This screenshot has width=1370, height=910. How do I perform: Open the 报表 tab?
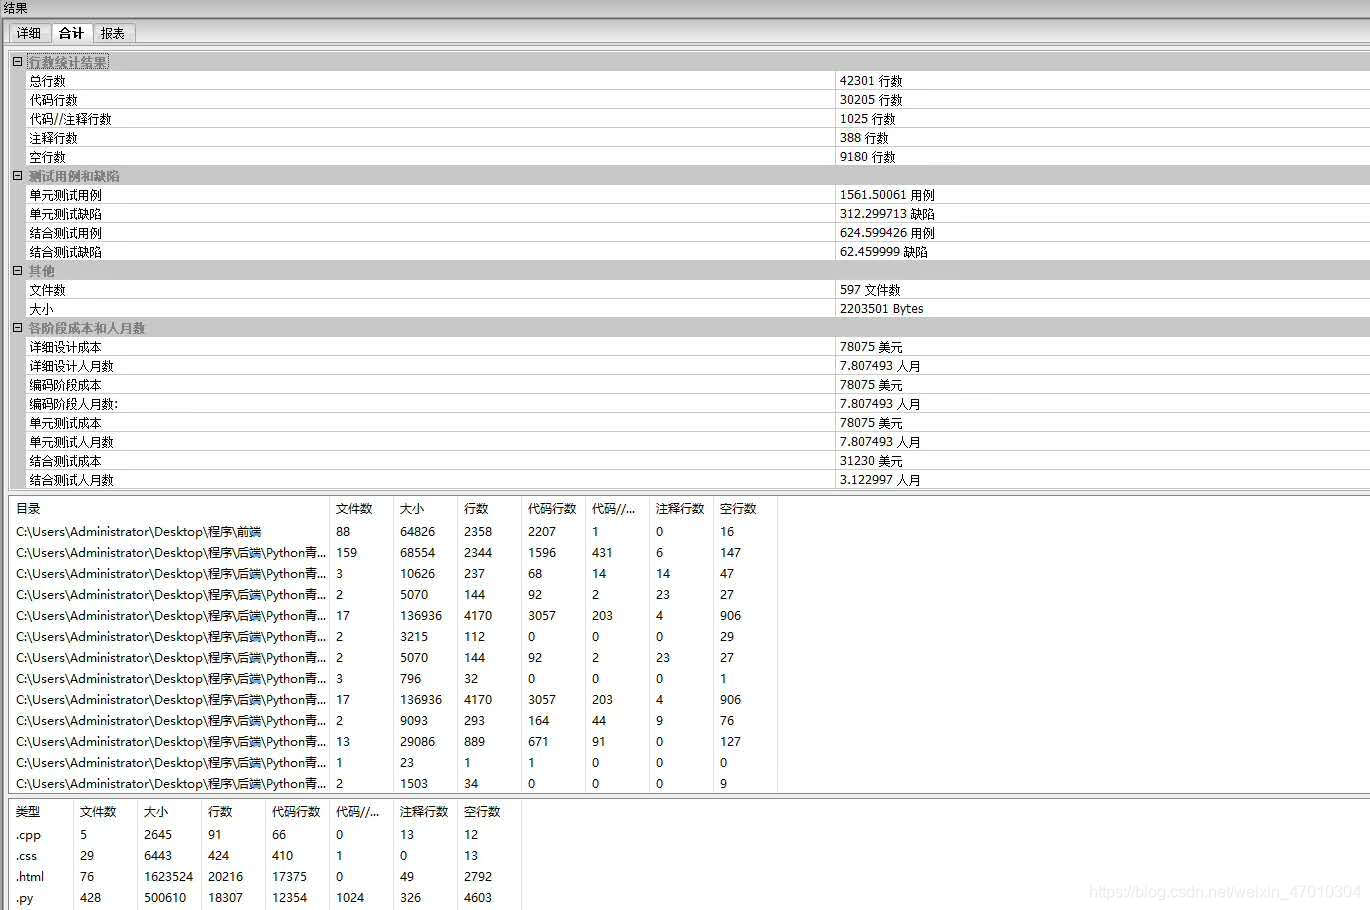point(113,33)
